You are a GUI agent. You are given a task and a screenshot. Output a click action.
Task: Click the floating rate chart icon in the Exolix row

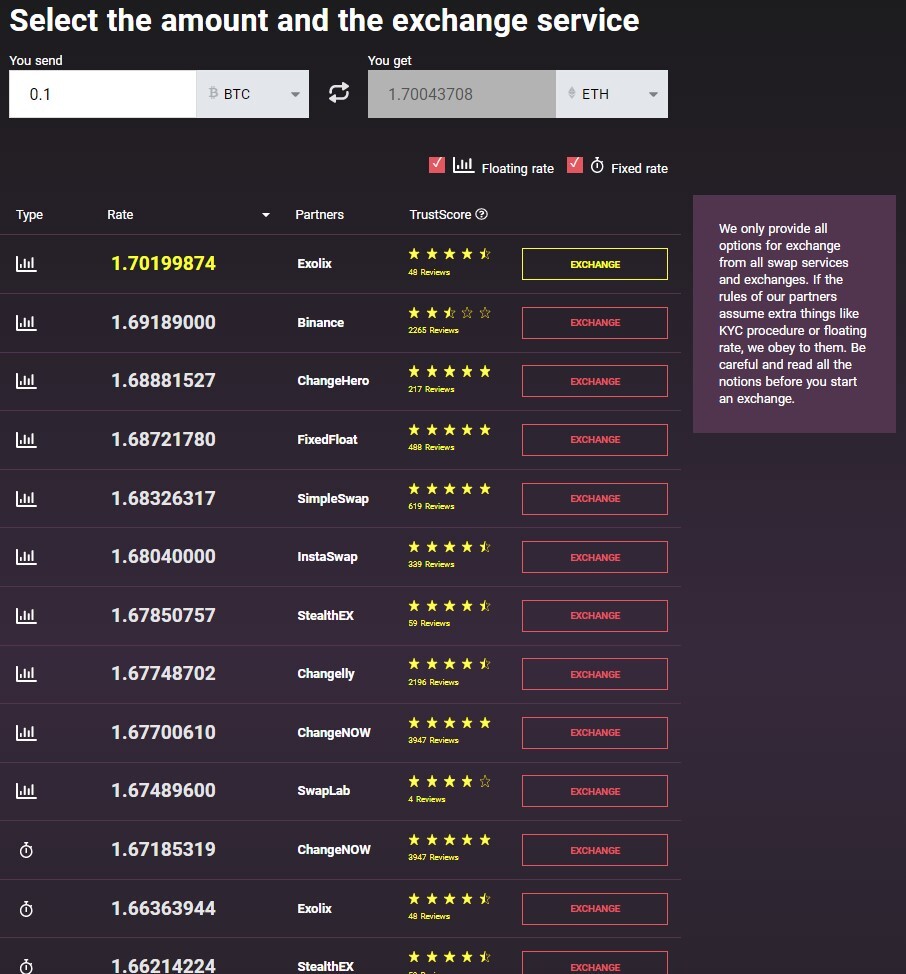click(x=26, y=264)
